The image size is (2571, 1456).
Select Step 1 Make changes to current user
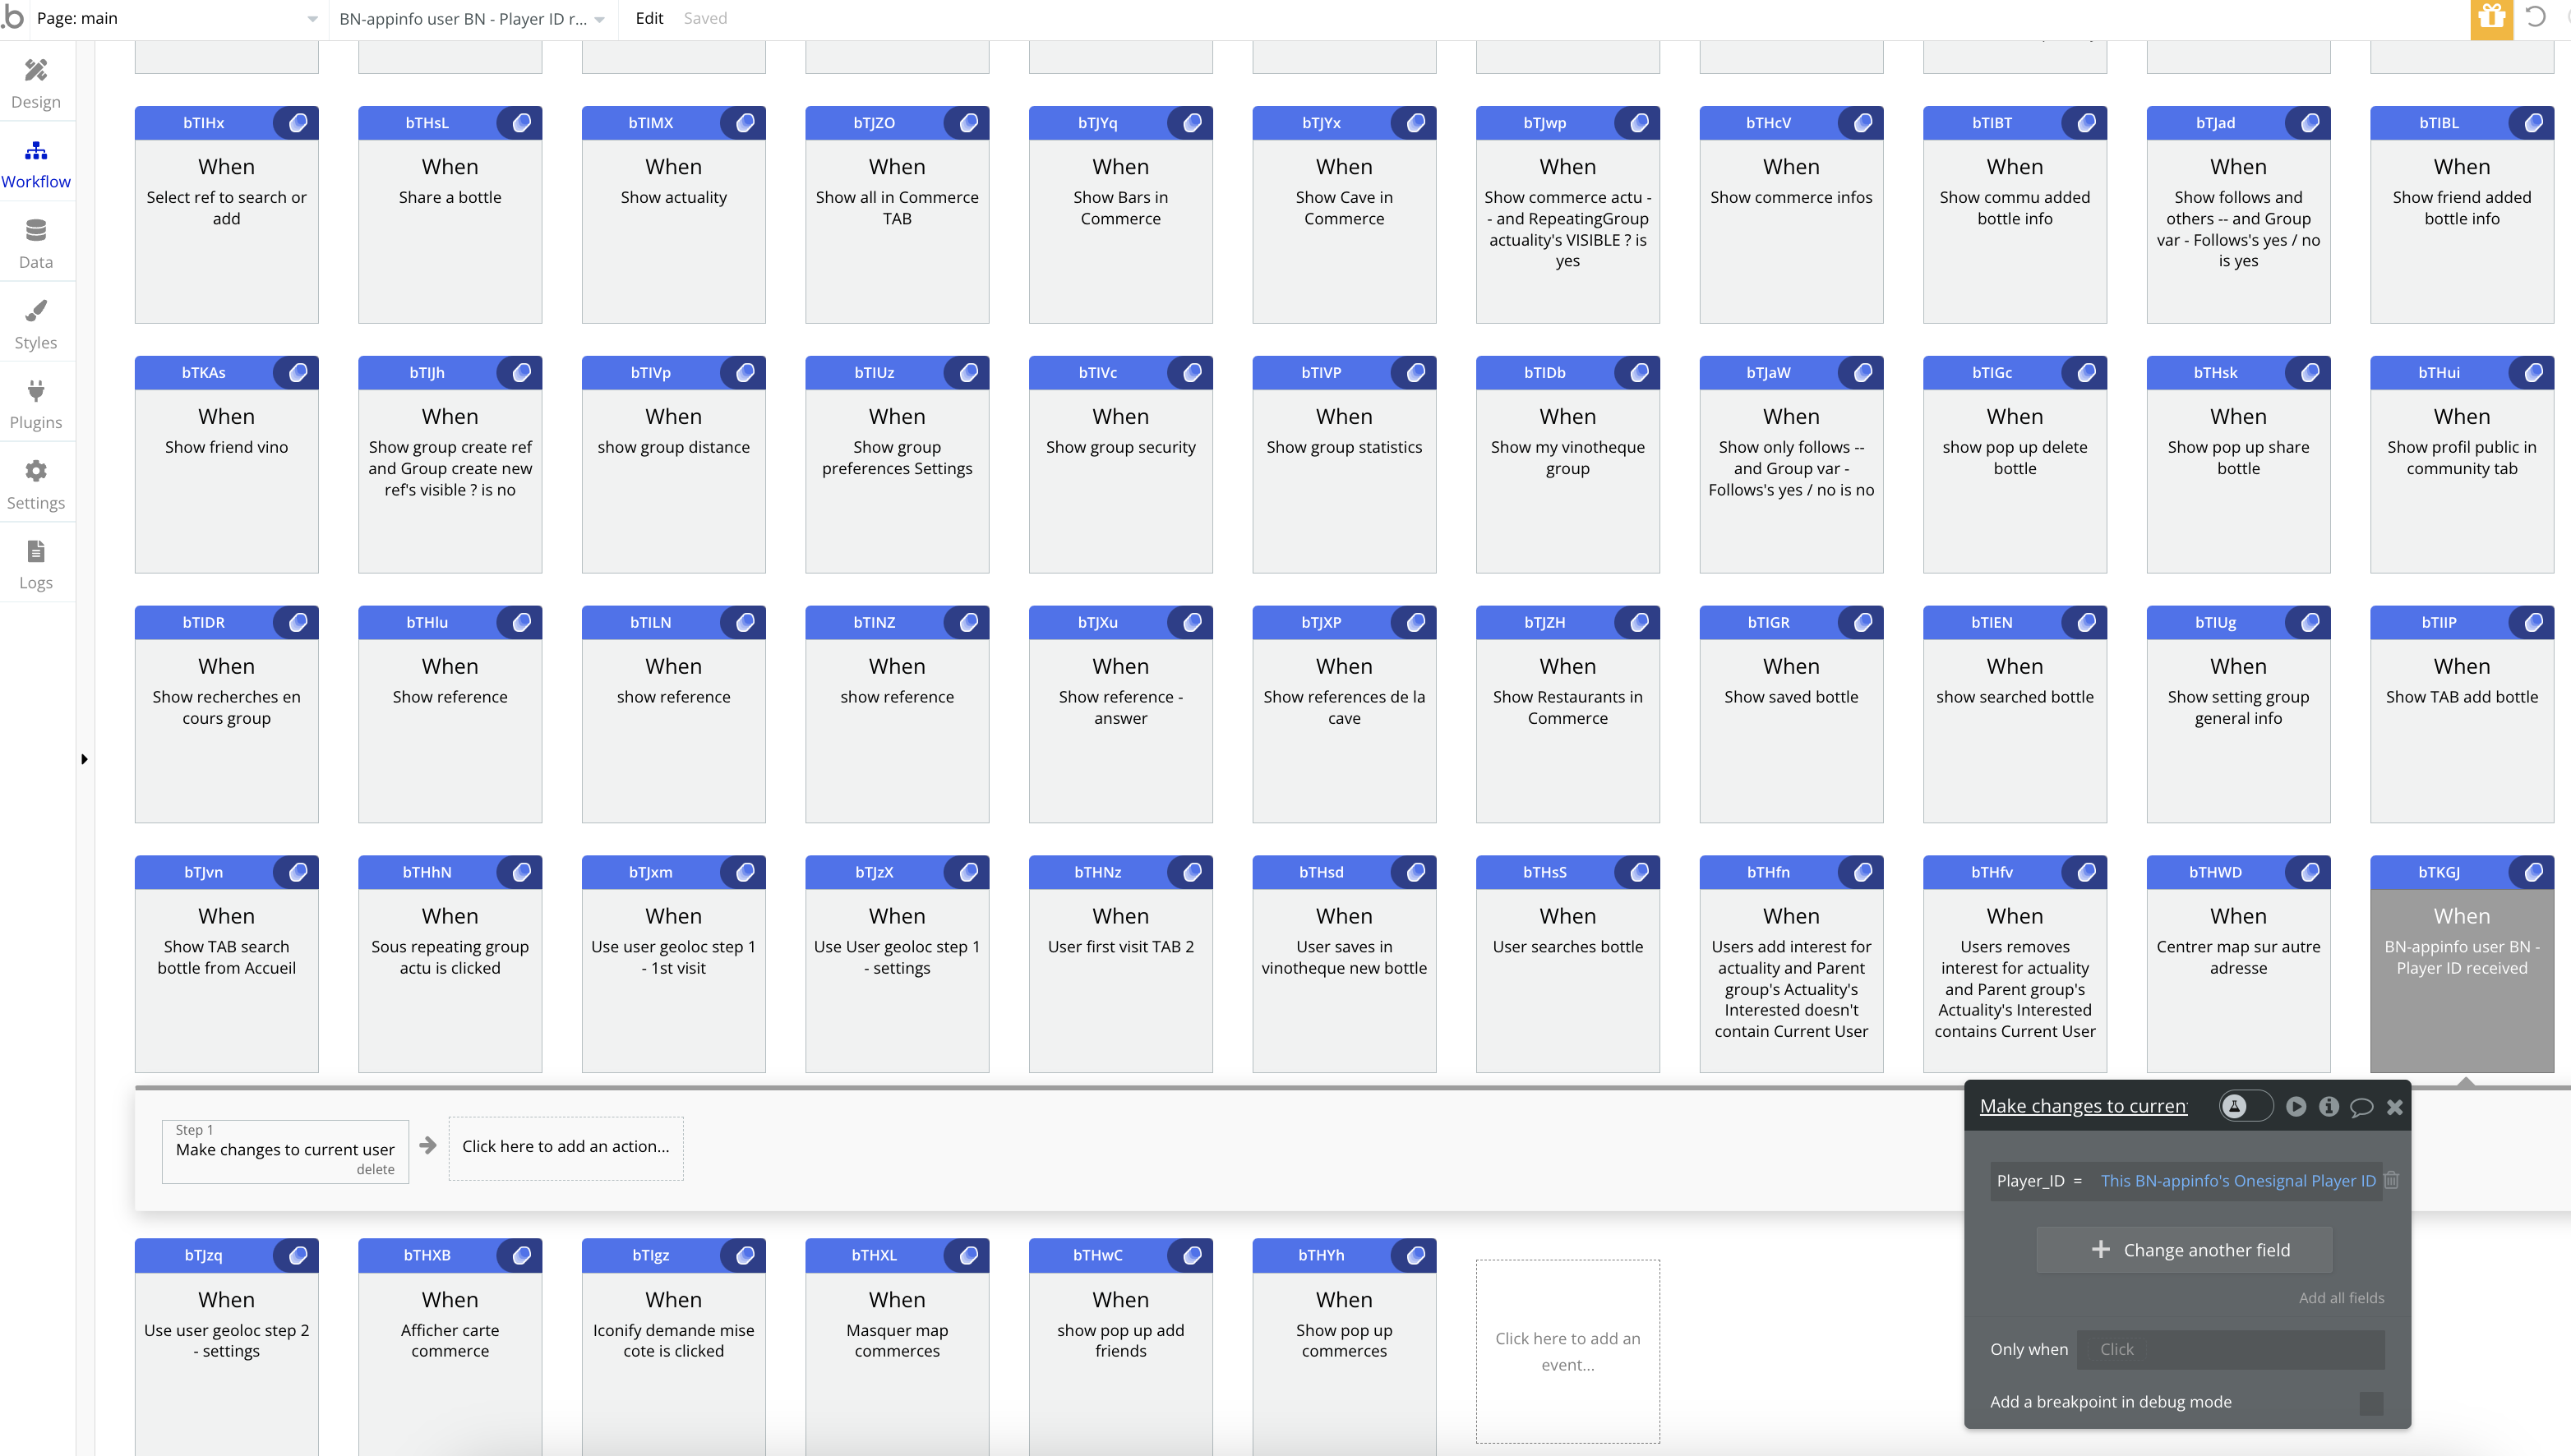(285, 1150)
